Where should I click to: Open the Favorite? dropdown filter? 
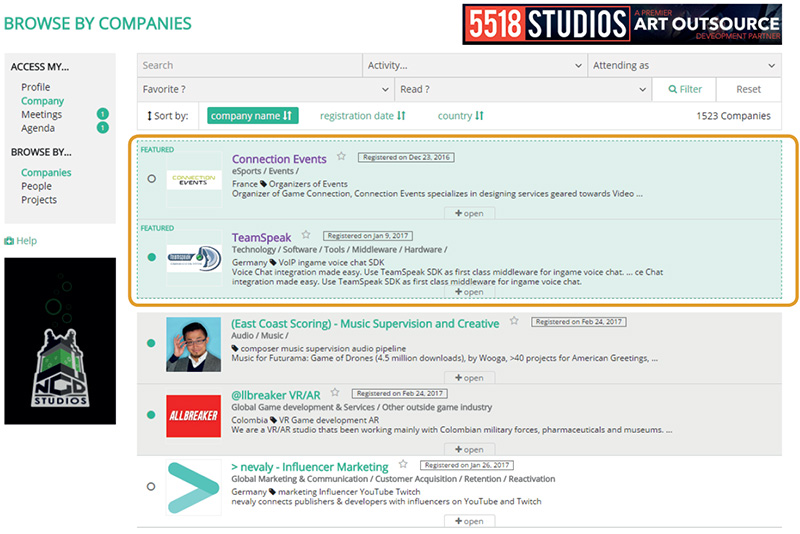[265, 89]
